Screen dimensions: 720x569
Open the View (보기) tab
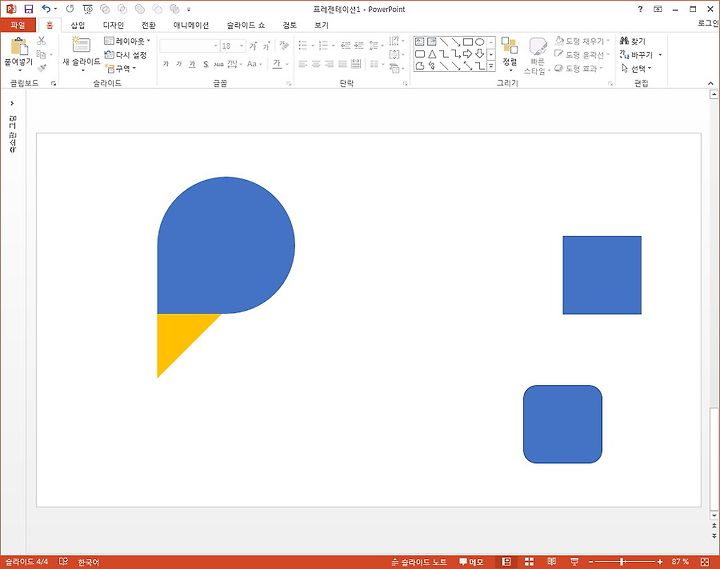tap(321, 25)
